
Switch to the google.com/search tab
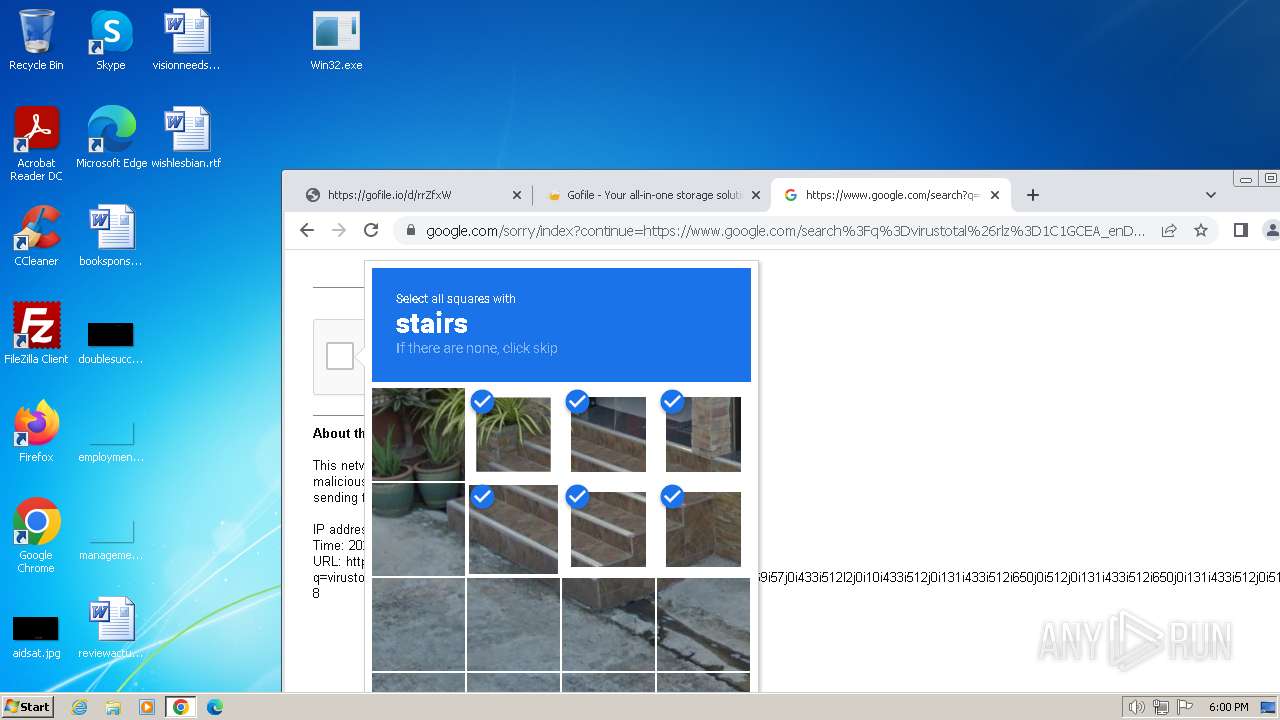[892, 195]
